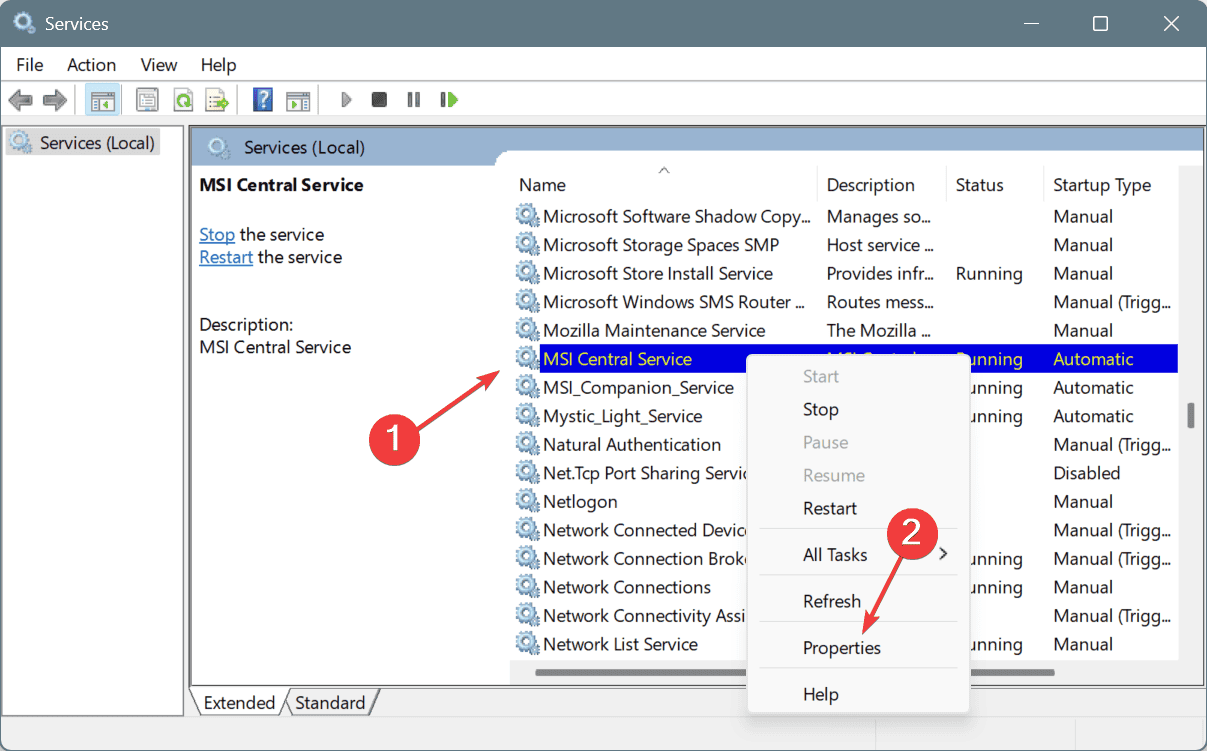Select the Natural Authentication service name

coord(632,444)
